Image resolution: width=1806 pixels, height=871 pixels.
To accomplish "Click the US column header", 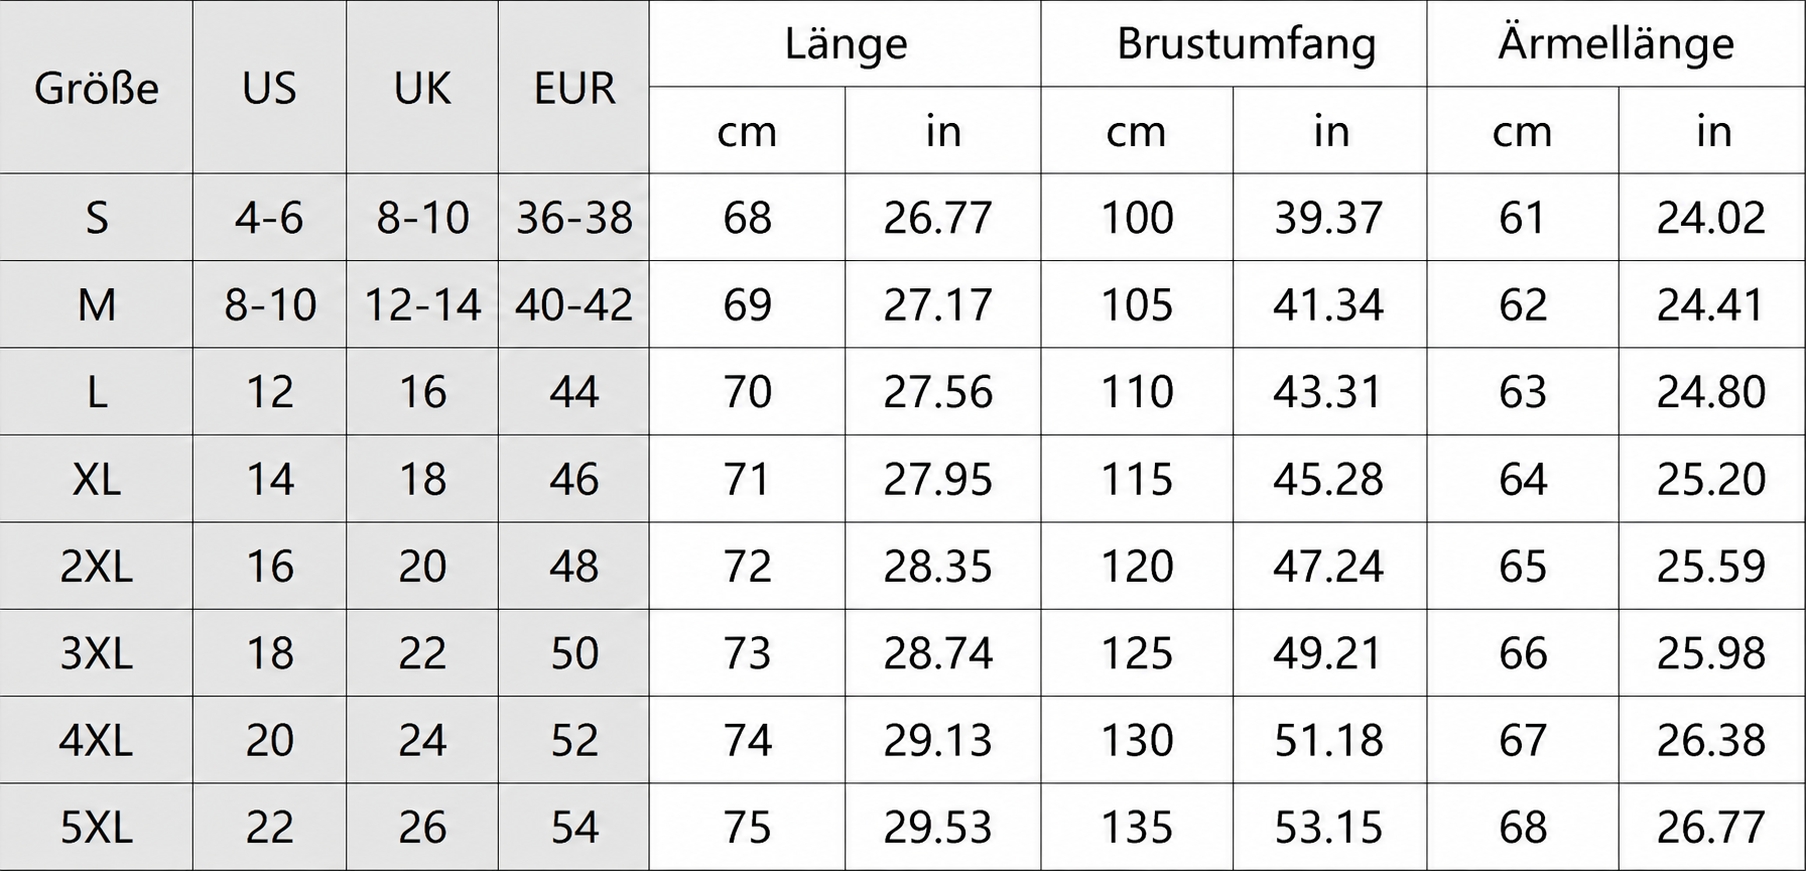I will tap(270, 88).
